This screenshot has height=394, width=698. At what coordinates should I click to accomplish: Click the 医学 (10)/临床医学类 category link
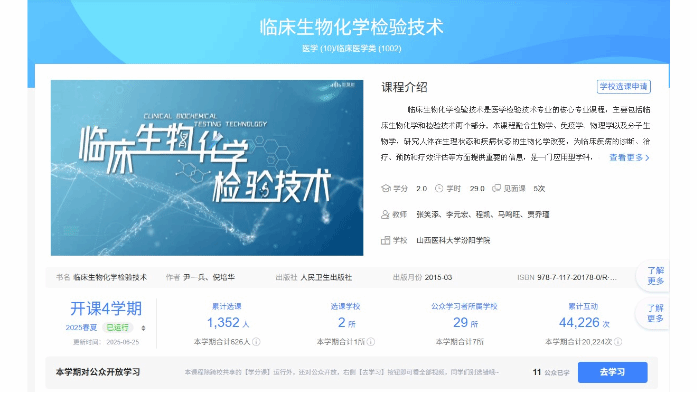click(x=352, y=49)
